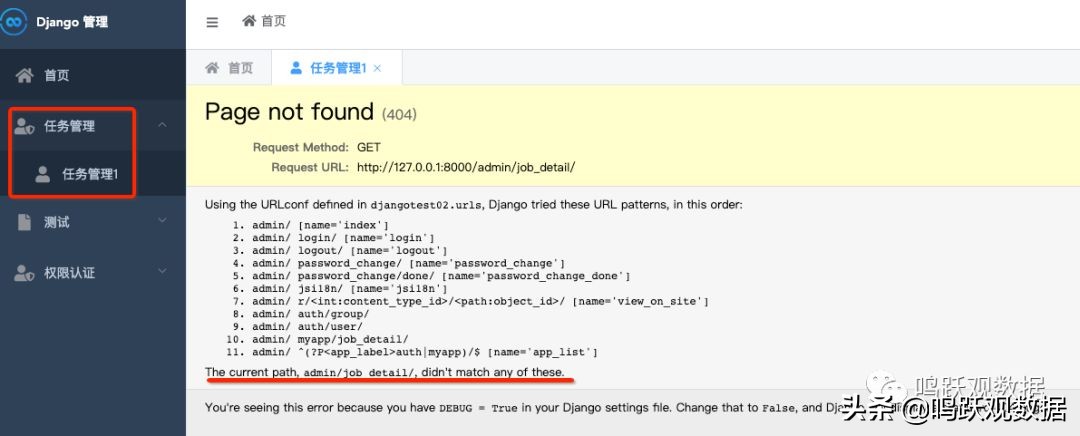Toggle the sidebar with hamburger icon
Screen dimensions: 1080x436
[212, 22]
